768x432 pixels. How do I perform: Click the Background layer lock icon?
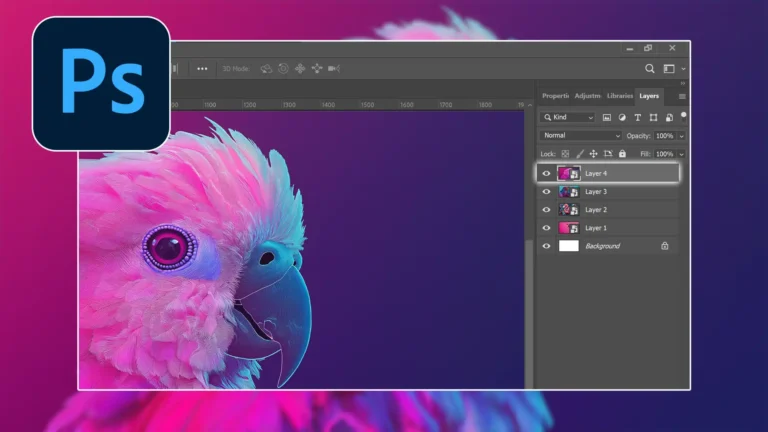tap(665, 246)
